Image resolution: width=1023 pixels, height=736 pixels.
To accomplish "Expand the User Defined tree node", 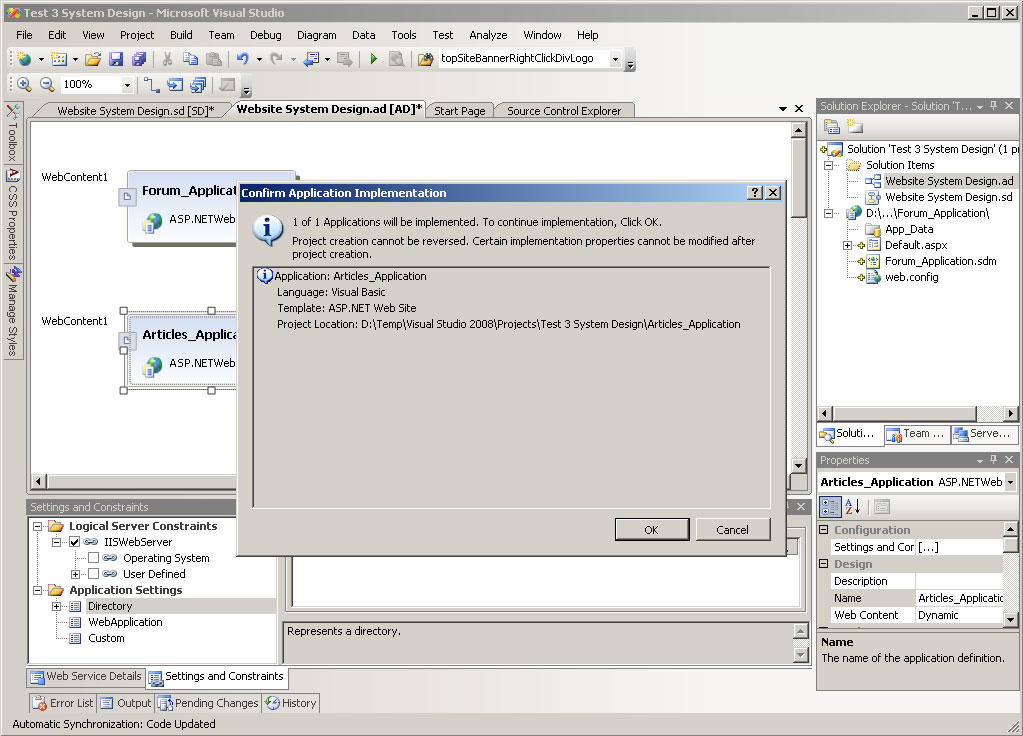I will click(x=76, y=574).
